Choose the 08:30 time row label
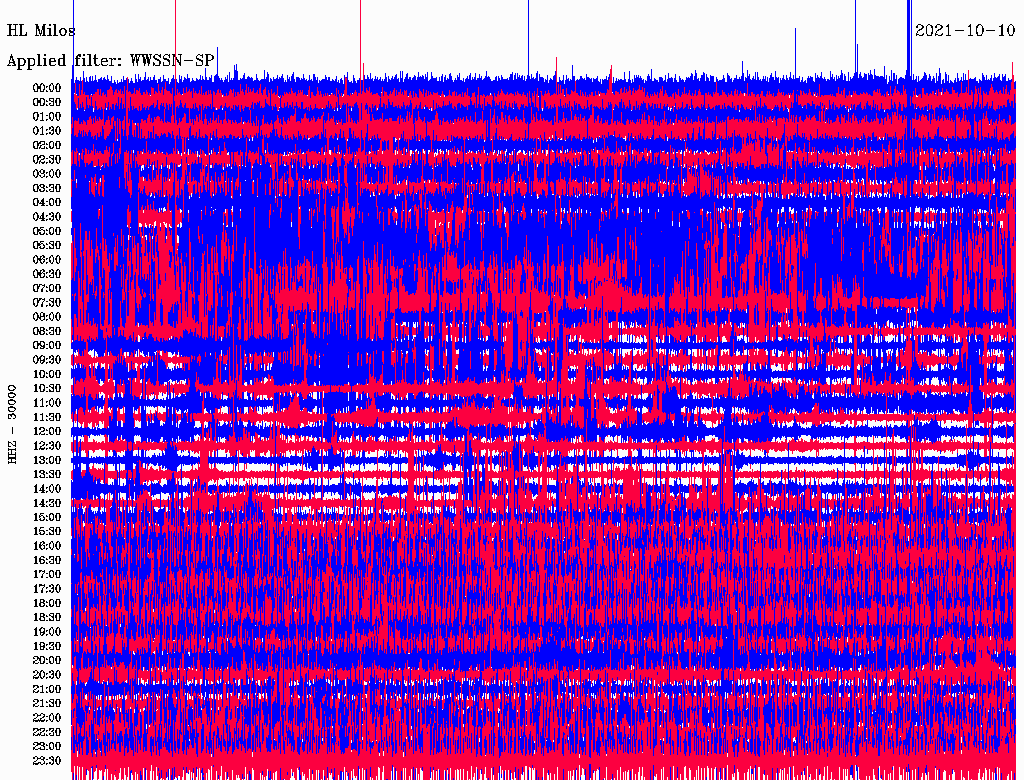Image resolution: width=1024 pixels, height=780 pixels. point(47,331)
